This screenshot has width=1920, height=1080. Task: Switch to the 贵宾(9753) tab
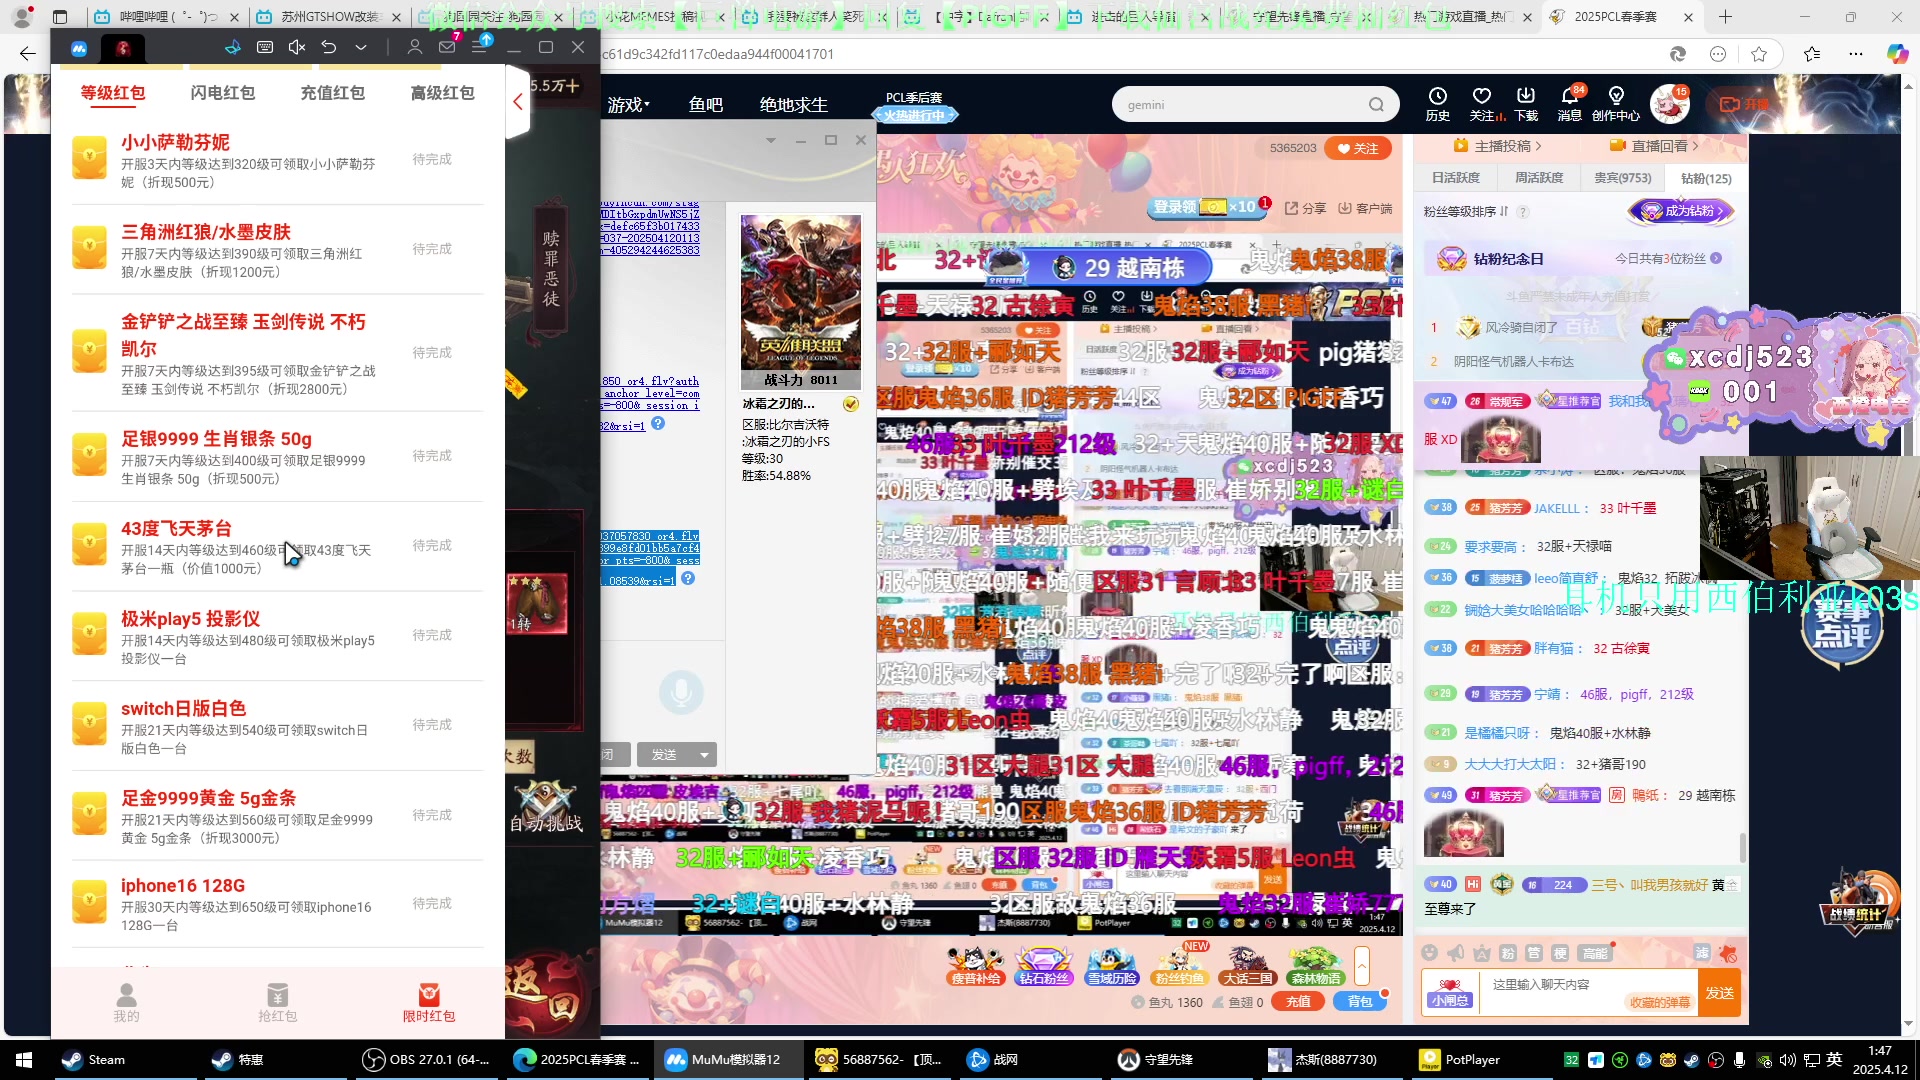tap(1622, 178)
